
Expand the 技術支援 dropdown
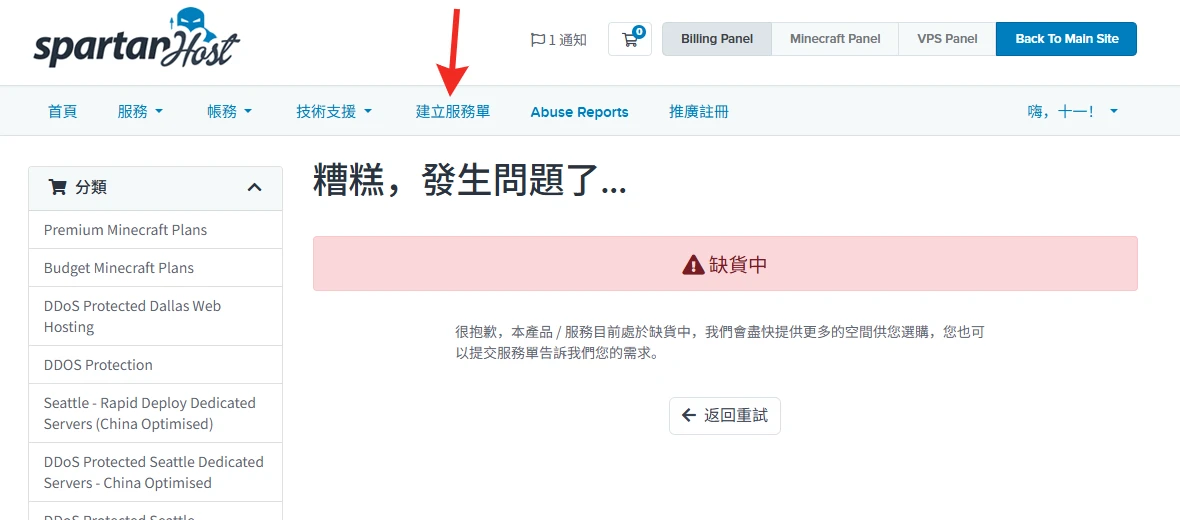click(335, 111)
